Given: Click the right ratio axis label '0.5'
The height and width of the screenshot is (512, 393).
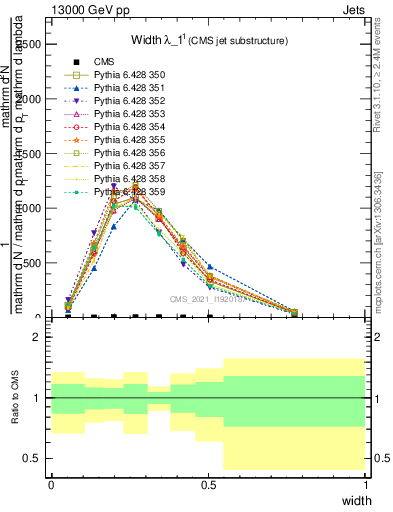Looking at the screenshot, I should click(381, 458).
